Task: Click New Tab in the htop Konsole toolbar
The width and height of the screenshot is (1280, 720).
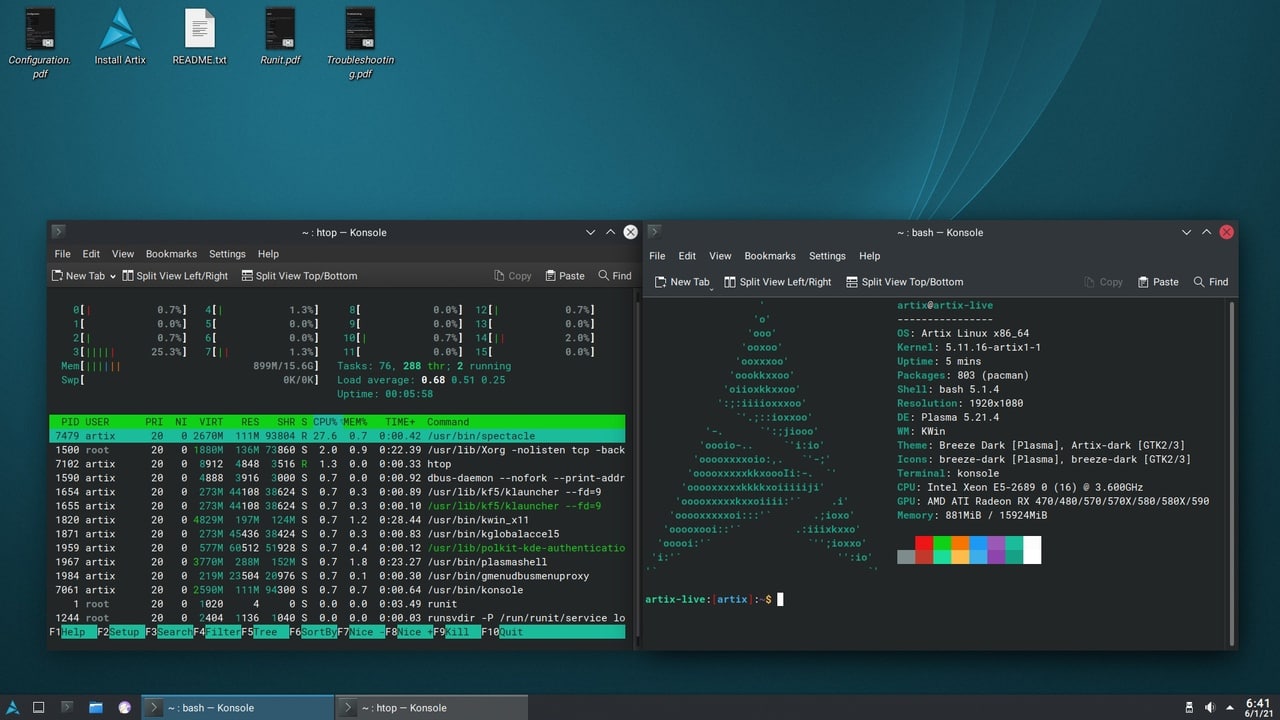Action: 78,276
